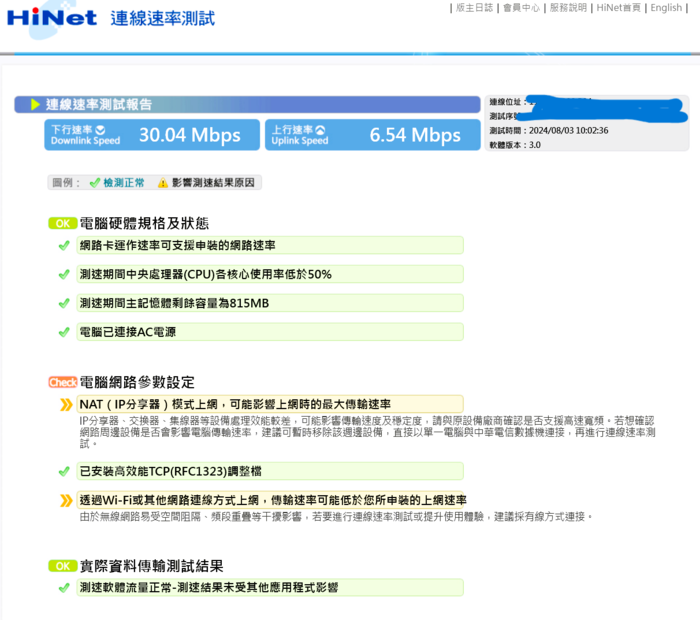Select 測速軟體流量正常 result row
Screen dimensions: 700x620
270,587
